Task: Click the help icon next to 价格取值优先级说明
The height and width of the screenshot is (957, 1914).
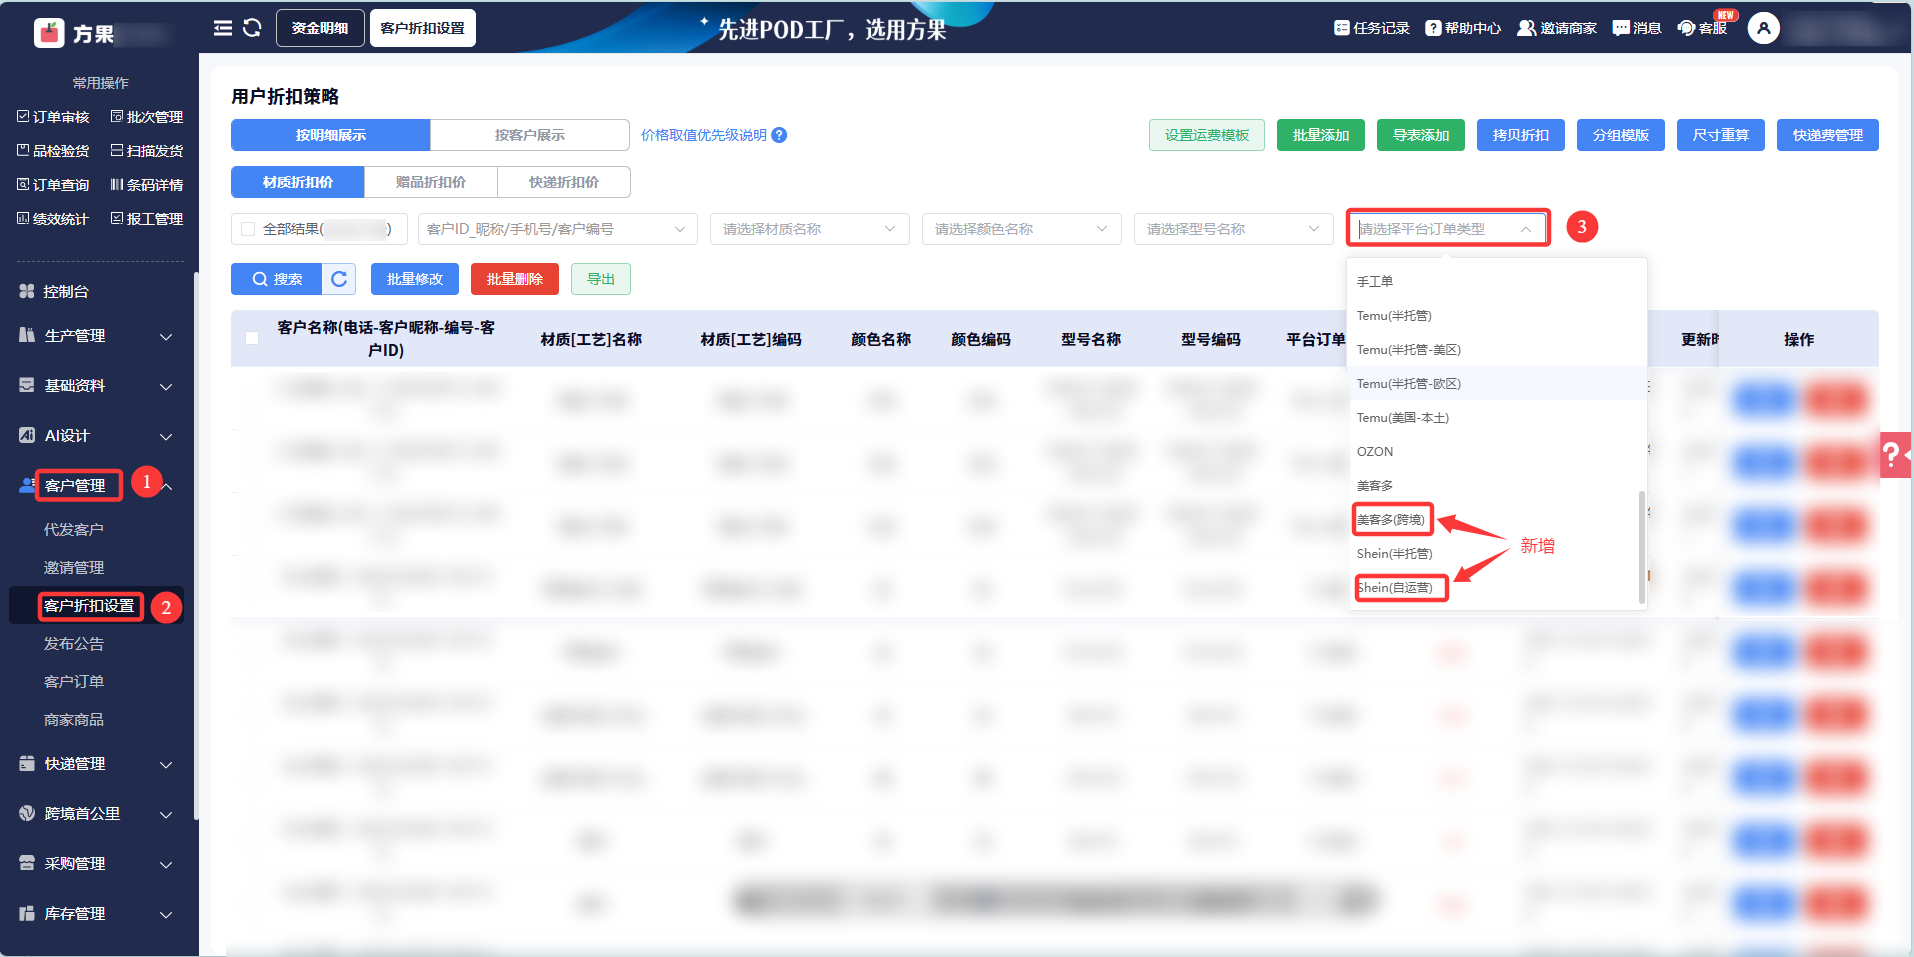Action: coord(779,135)
